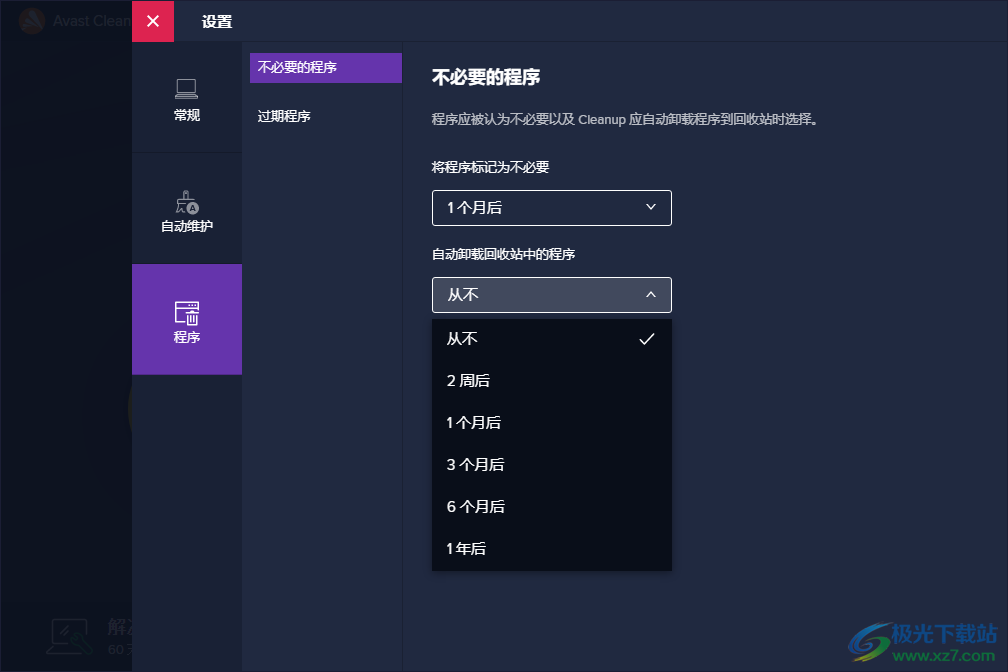Image resolution: width=1008 pixels, height=672 pixels.
Task: Choose 1 年后 in the dropdown list
Action: (552, 549)
